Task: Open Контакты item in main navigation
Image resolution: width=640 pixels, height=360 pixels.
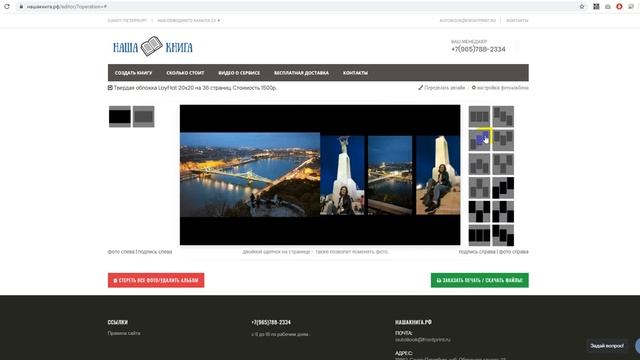Action: 356,73
